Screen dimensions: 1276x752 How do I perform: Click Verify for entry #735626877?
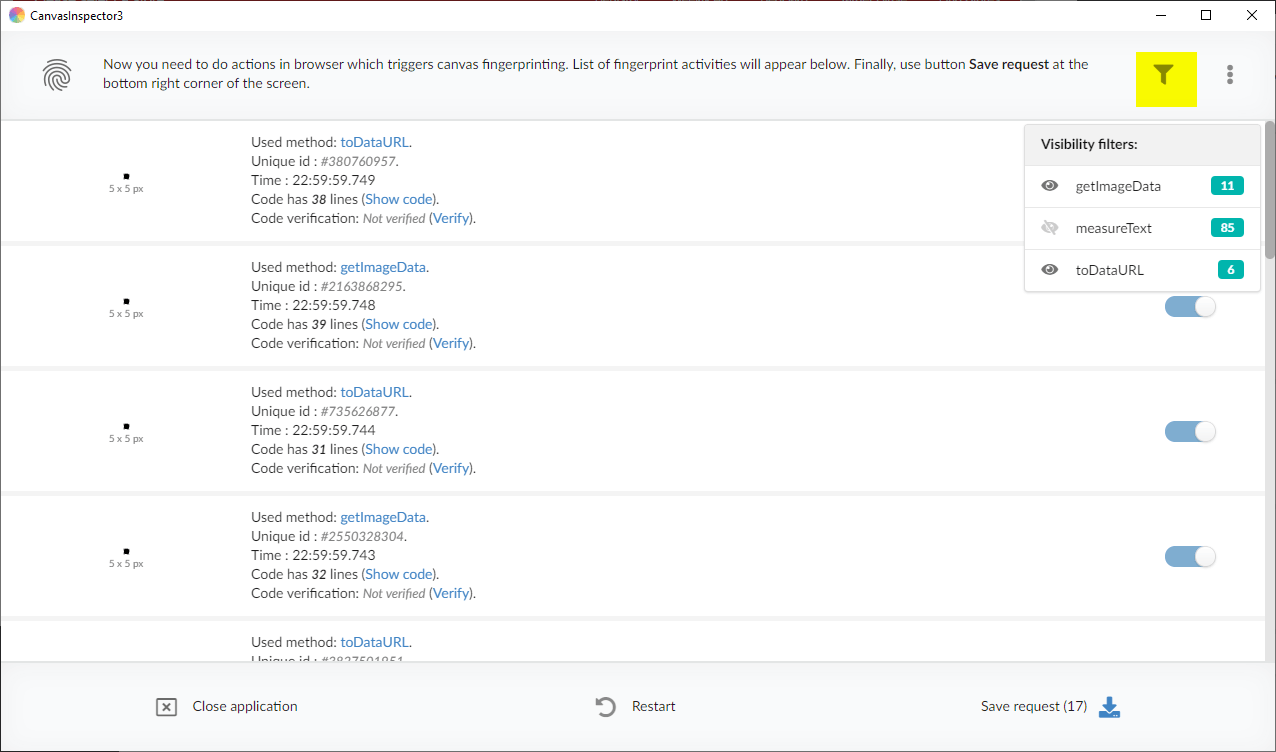pyautogui.click(x=451, y=468)
